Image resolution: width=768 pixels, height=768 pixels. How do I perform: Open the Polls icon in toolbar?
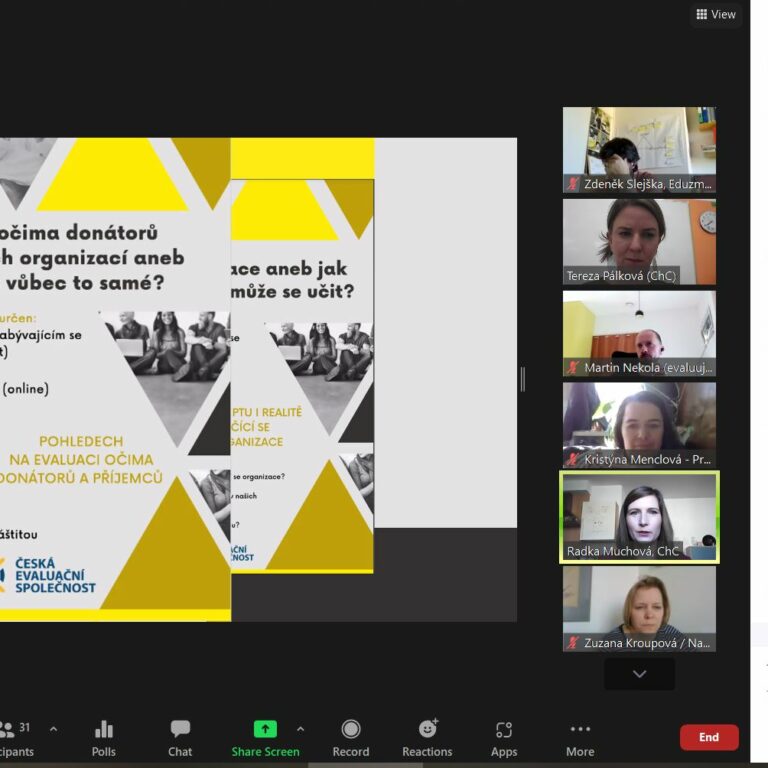pyautogui.click(x=104, y=730)
